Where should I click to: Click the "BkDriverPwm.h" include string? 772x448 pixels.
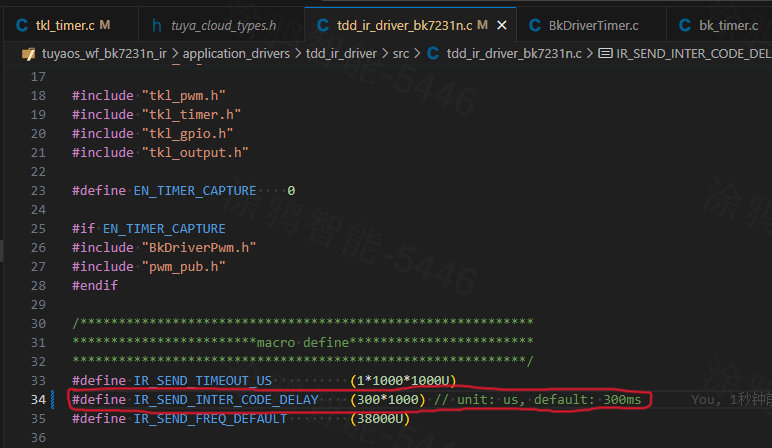tap(197, 248)
